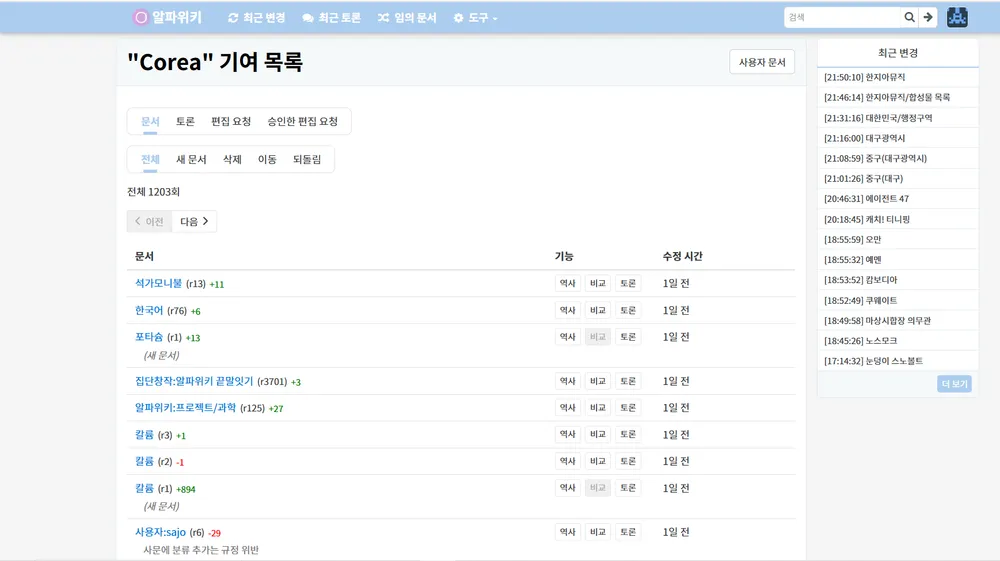Switch to the 토론 tab
Image resolution: width=1000 pixels, height=561 pixels.
(186, 121)
